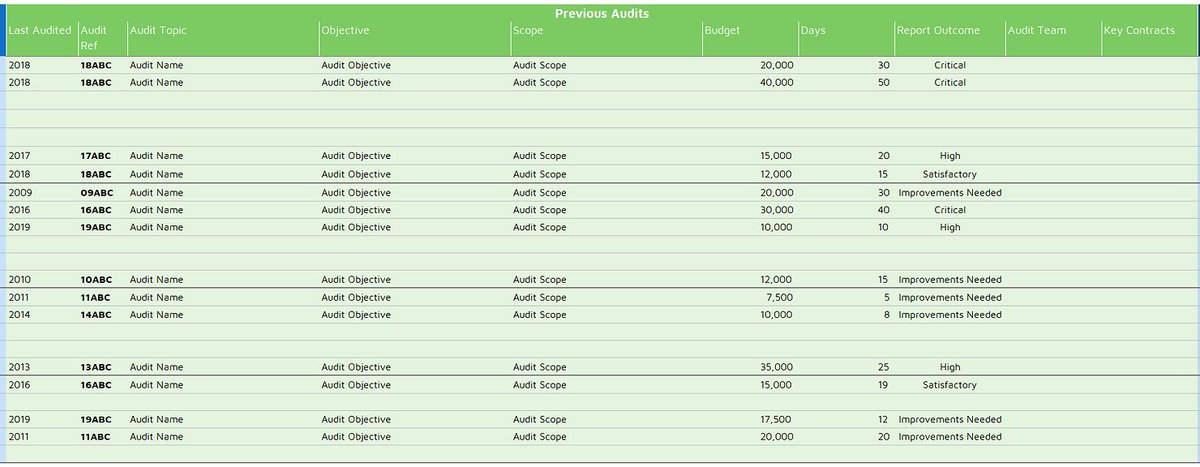Click Satisfactory in the 12,000 budget 18ABC row
The image size is (1200, 467).
pos(950,174)
